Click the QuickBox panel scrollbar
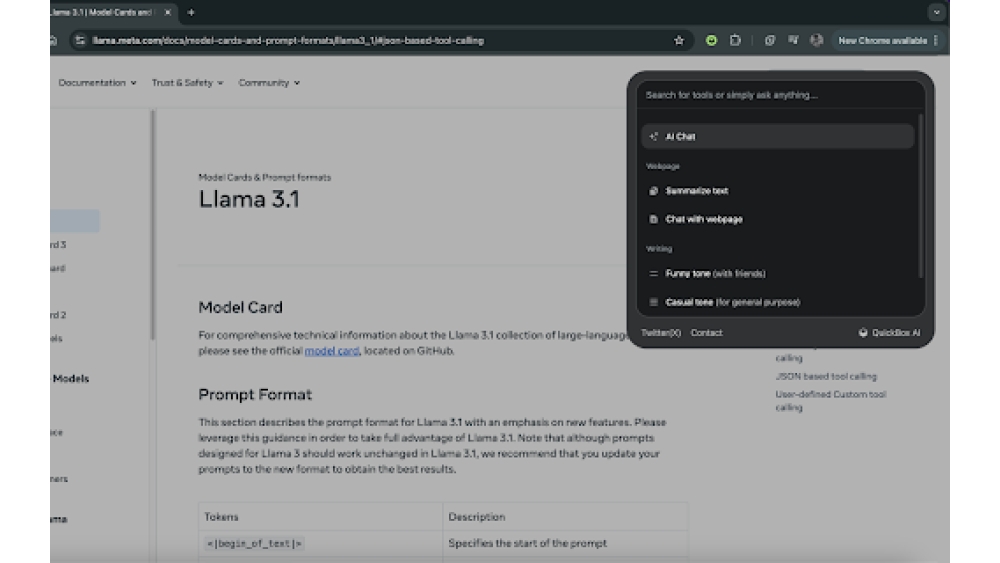 pyautogui.click(x=920, y=196)
